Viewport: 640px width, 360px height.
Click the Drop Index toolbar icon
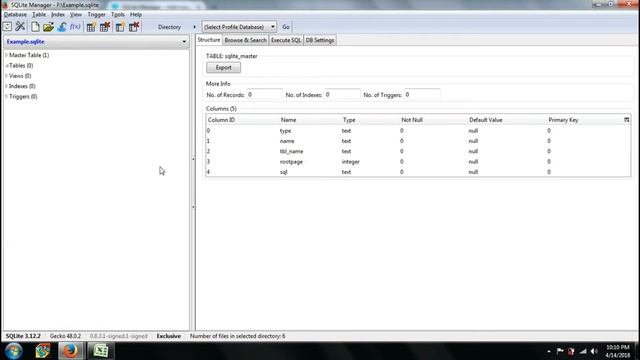[134, 27]
